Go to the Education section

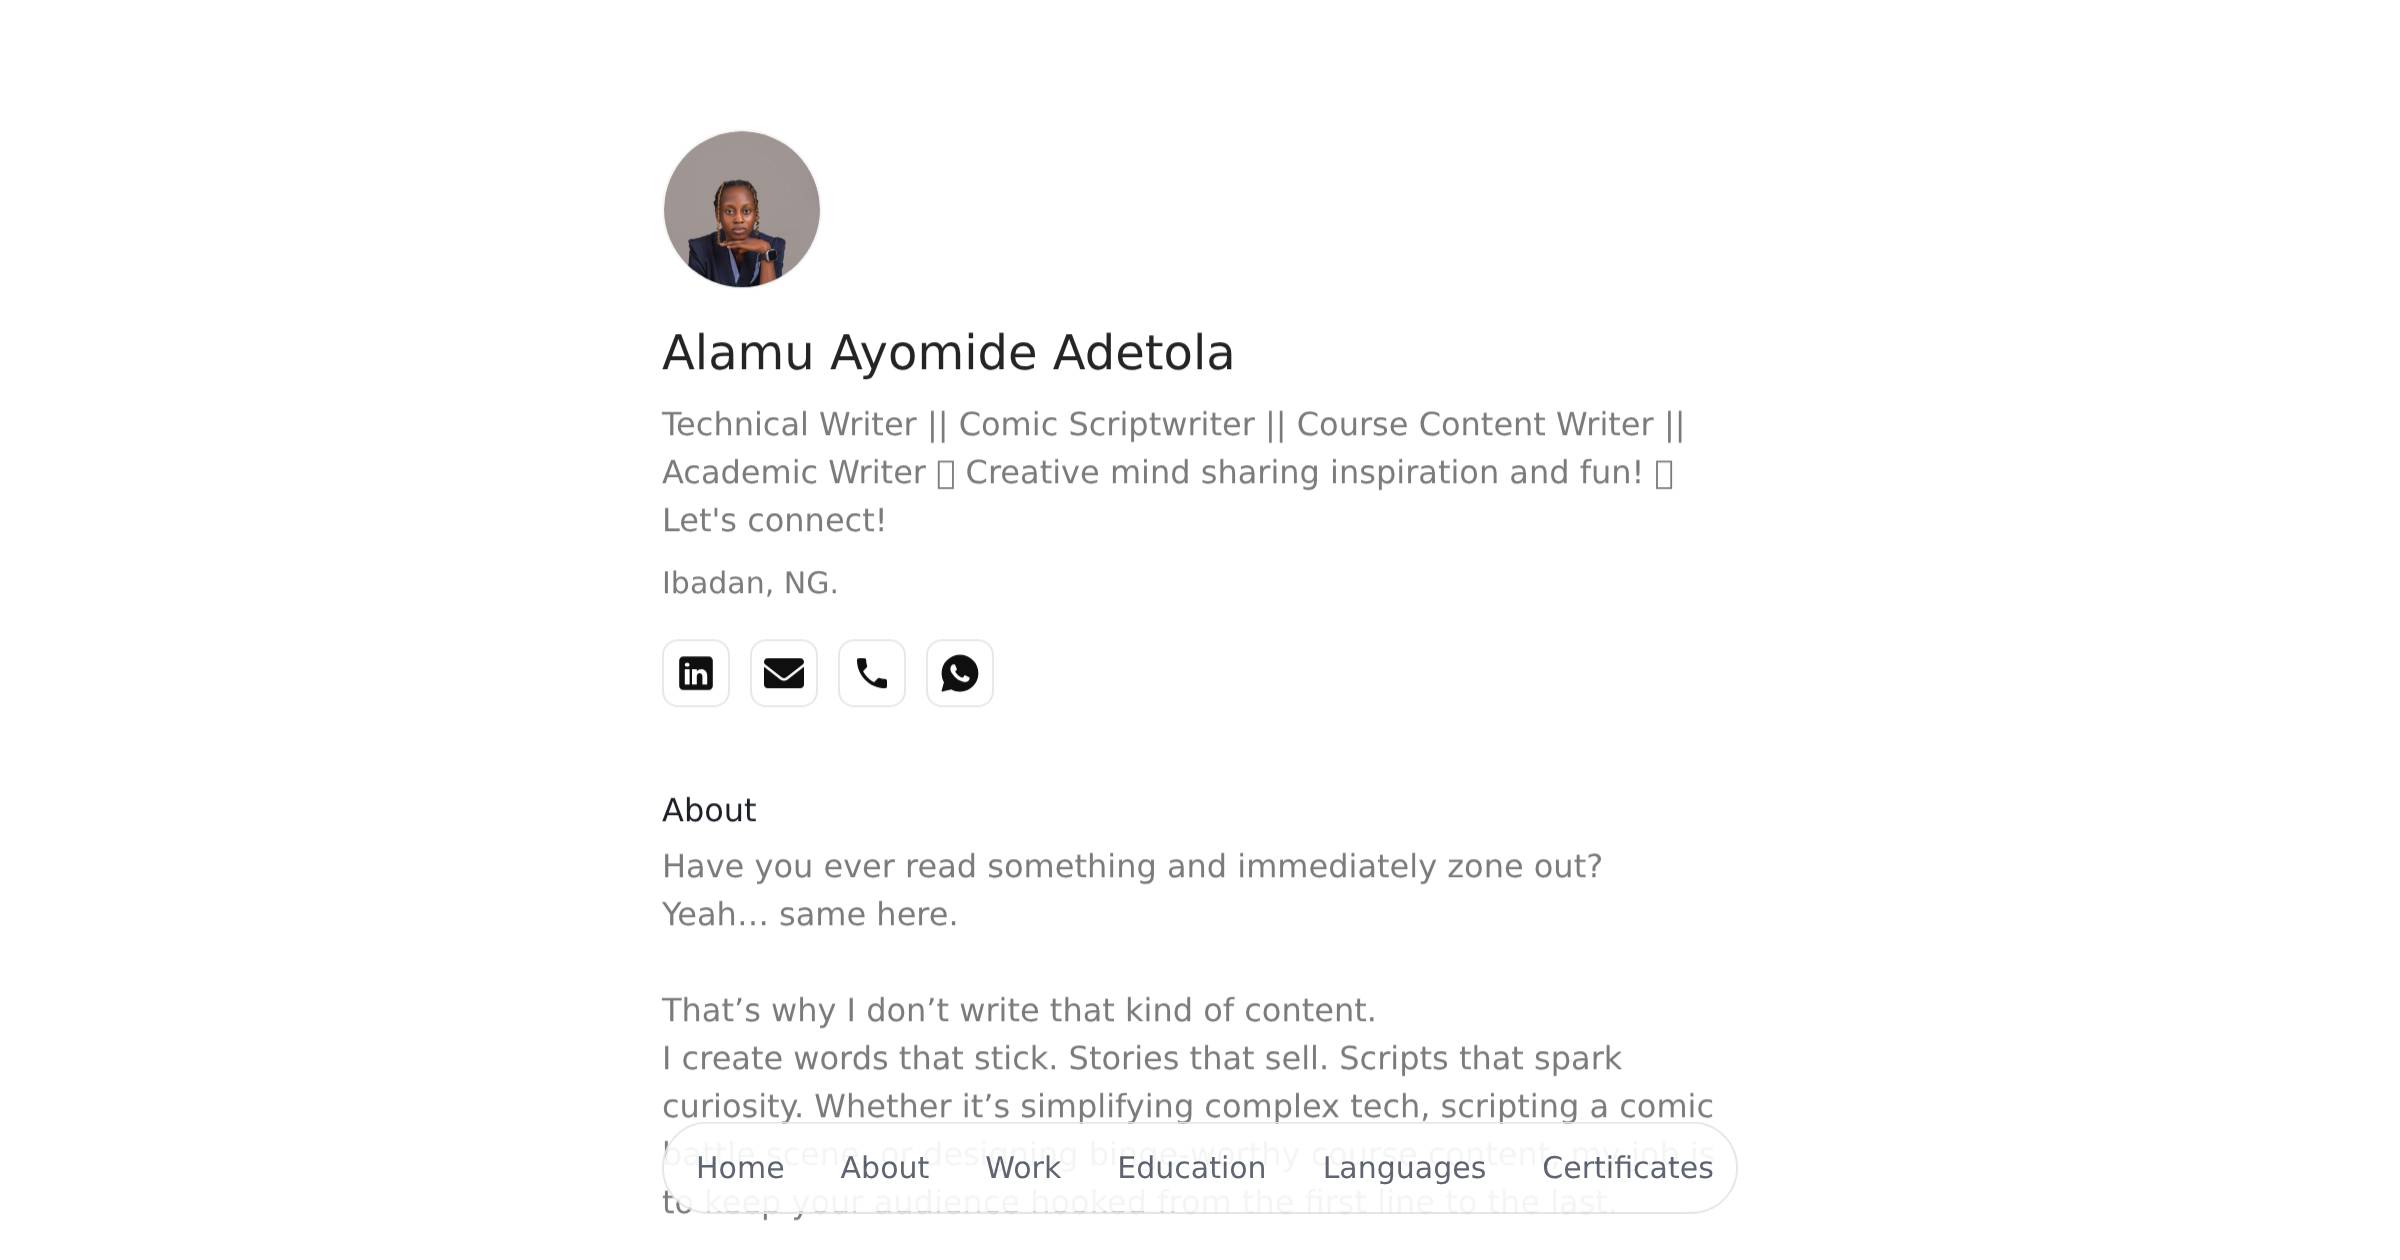(x=1191, y=1168)
